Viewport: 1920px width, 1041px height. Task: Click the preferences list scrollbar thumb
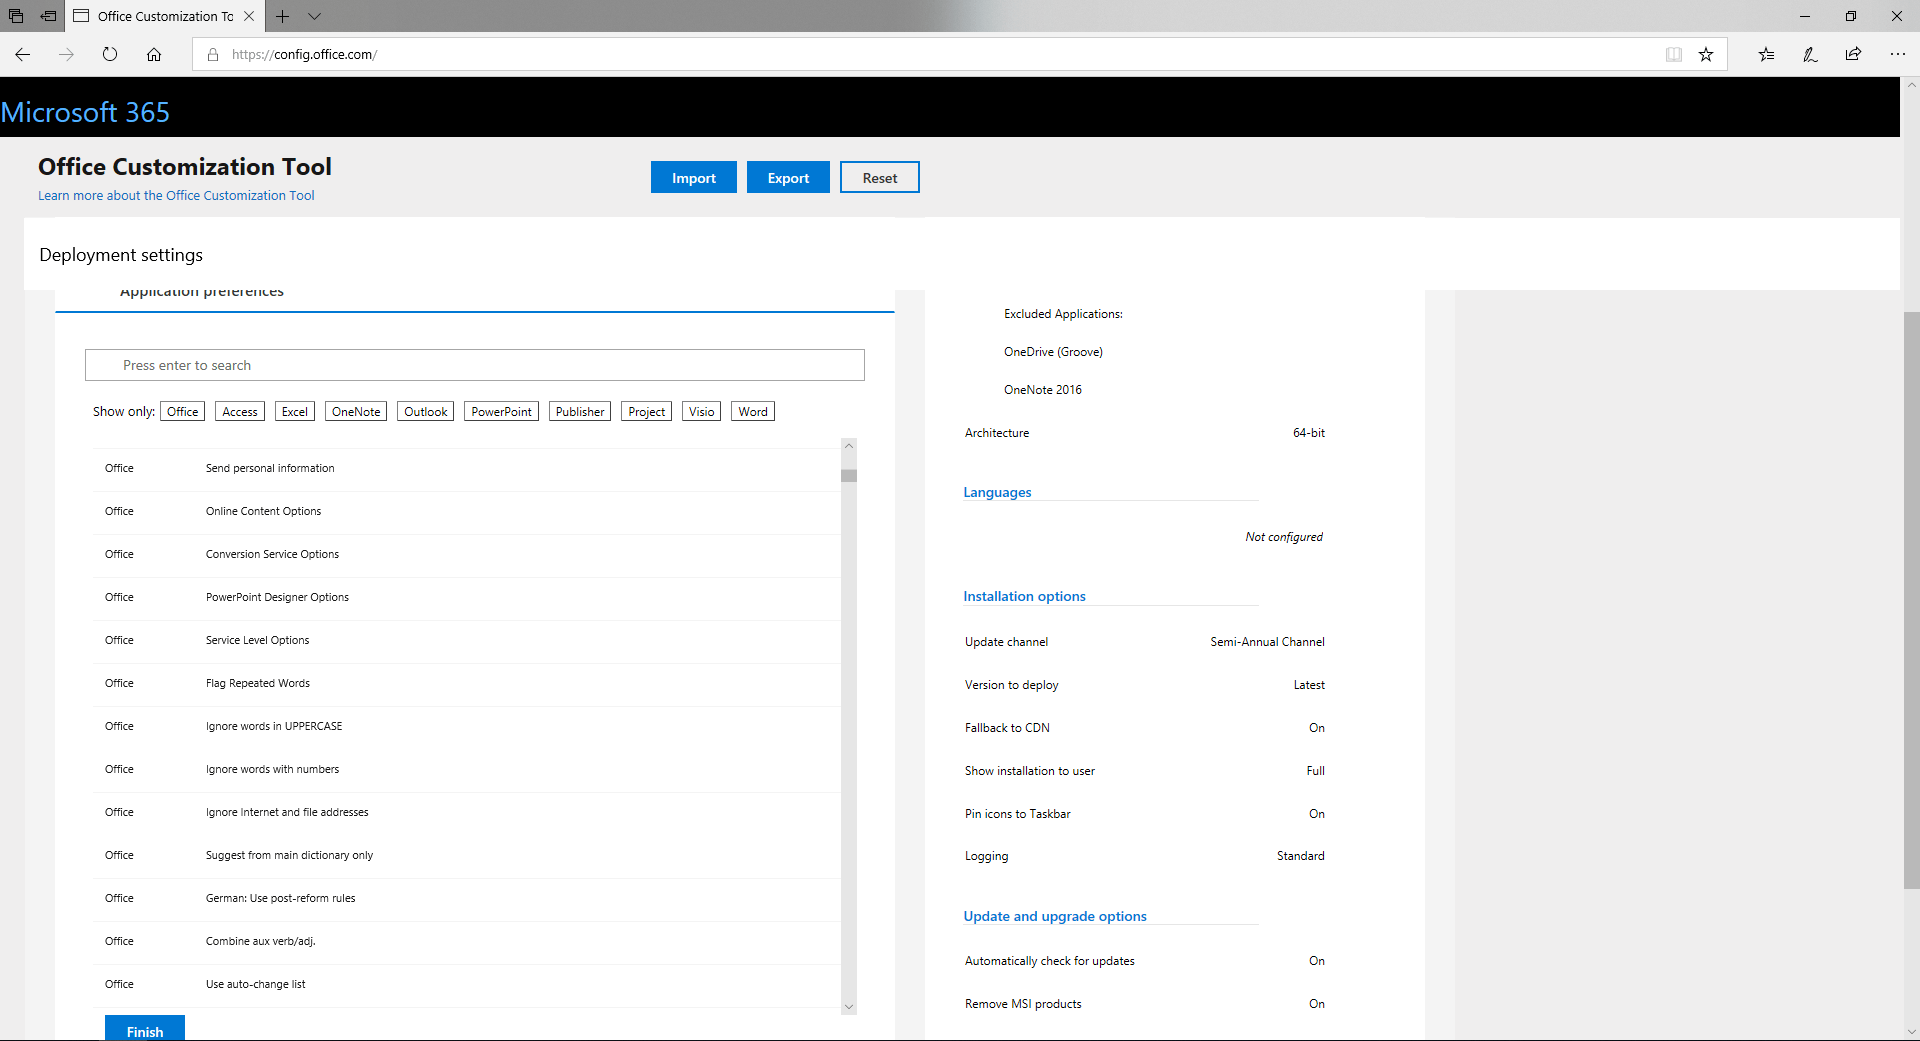(x=849, y=476)
